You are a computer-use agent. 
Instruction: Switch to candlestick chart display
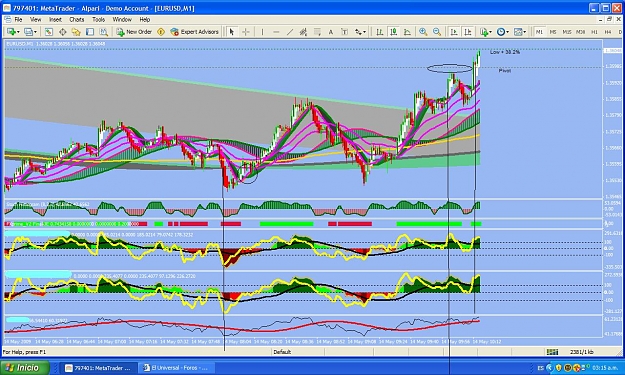[x=393, y=32]
